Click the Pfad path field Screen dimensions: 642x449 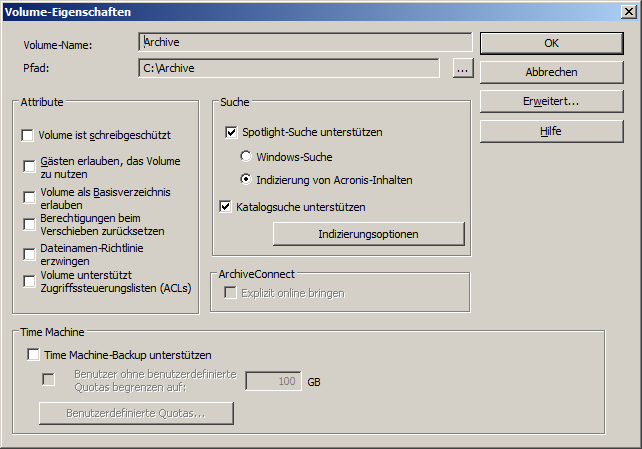click(288, 68)
